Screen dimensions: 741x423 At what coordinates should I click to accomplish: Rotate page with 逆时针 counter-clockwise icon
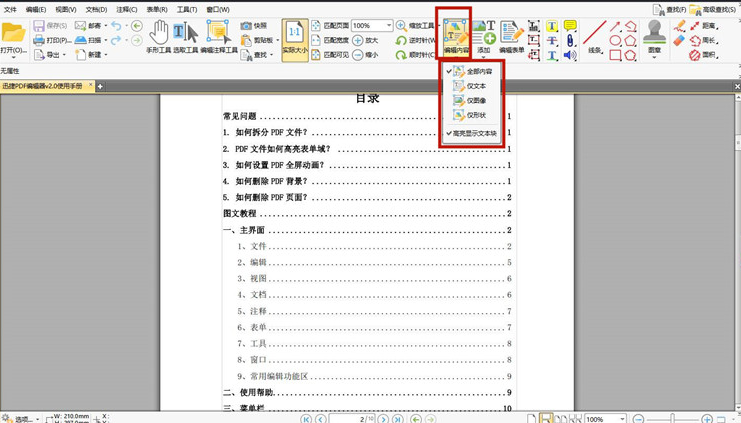click(x=401, y=41)
